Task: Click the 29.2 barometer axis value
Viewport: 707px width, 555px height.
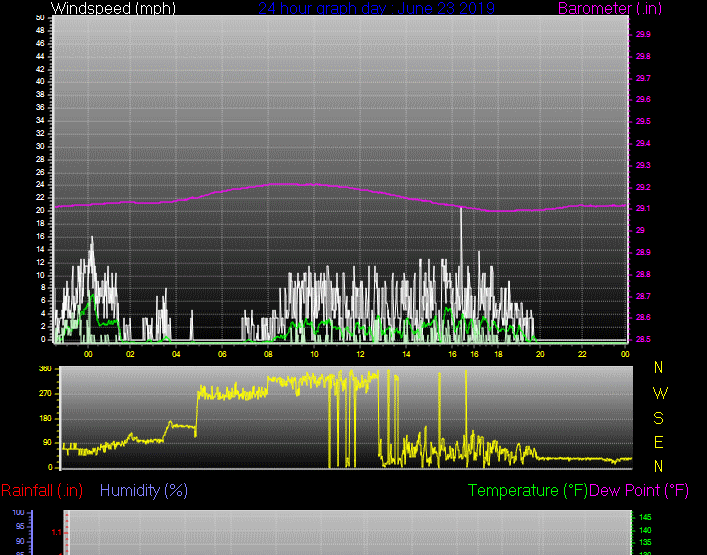Action: [x=643, y=187]
